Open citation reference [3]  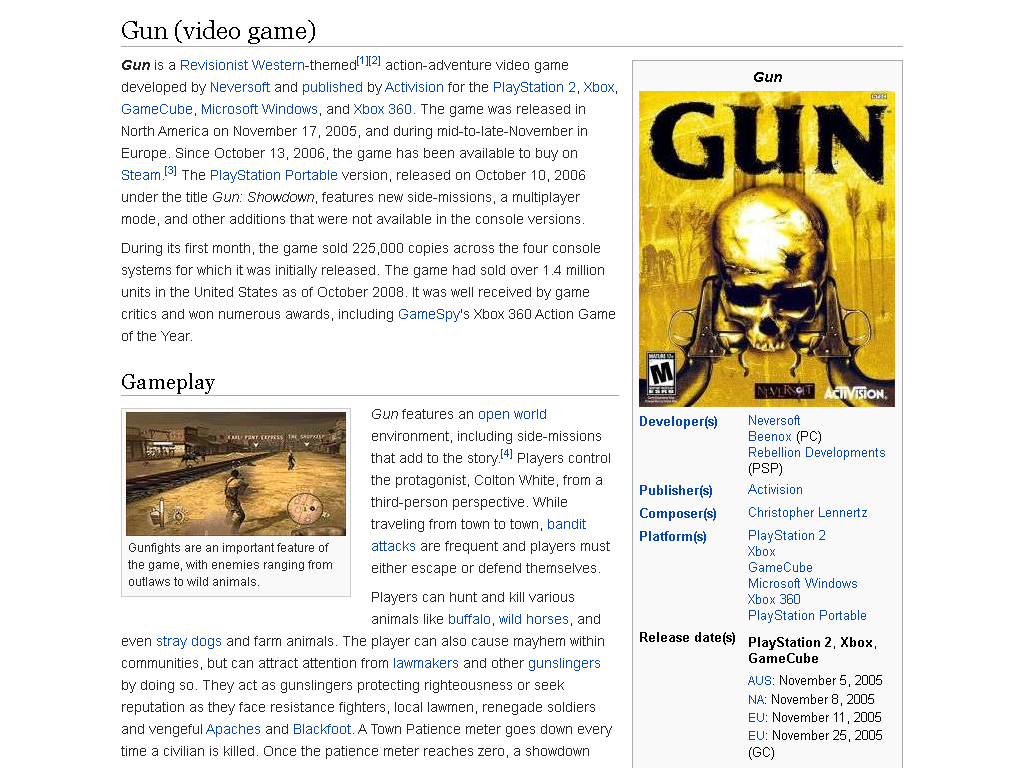click(x=170, y=170)
